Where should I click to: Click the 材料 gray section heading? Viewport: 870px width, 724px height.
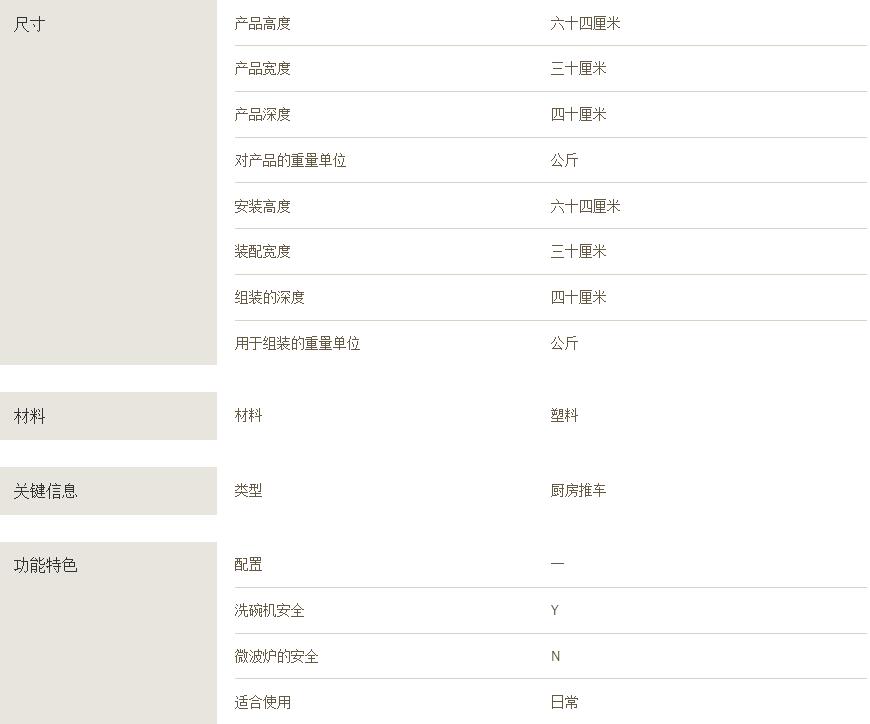coord(30,416)
